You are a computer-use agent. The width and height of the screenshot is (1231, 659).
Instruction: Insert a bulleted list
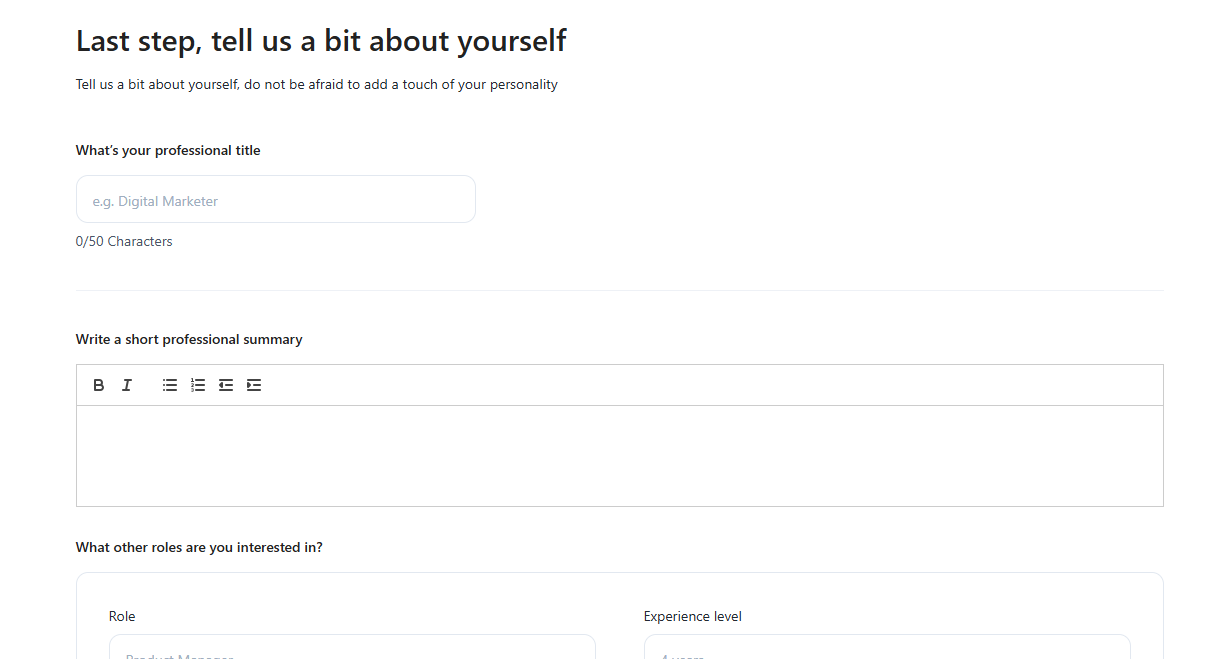(170, 385)
